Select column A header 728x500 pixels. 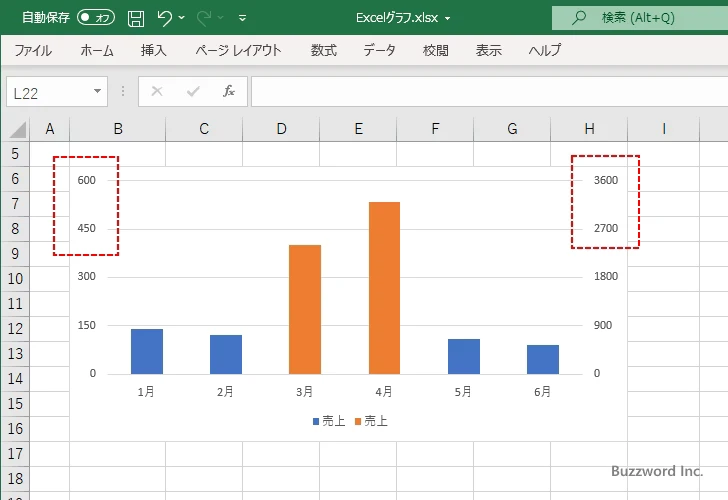(50, 129)
